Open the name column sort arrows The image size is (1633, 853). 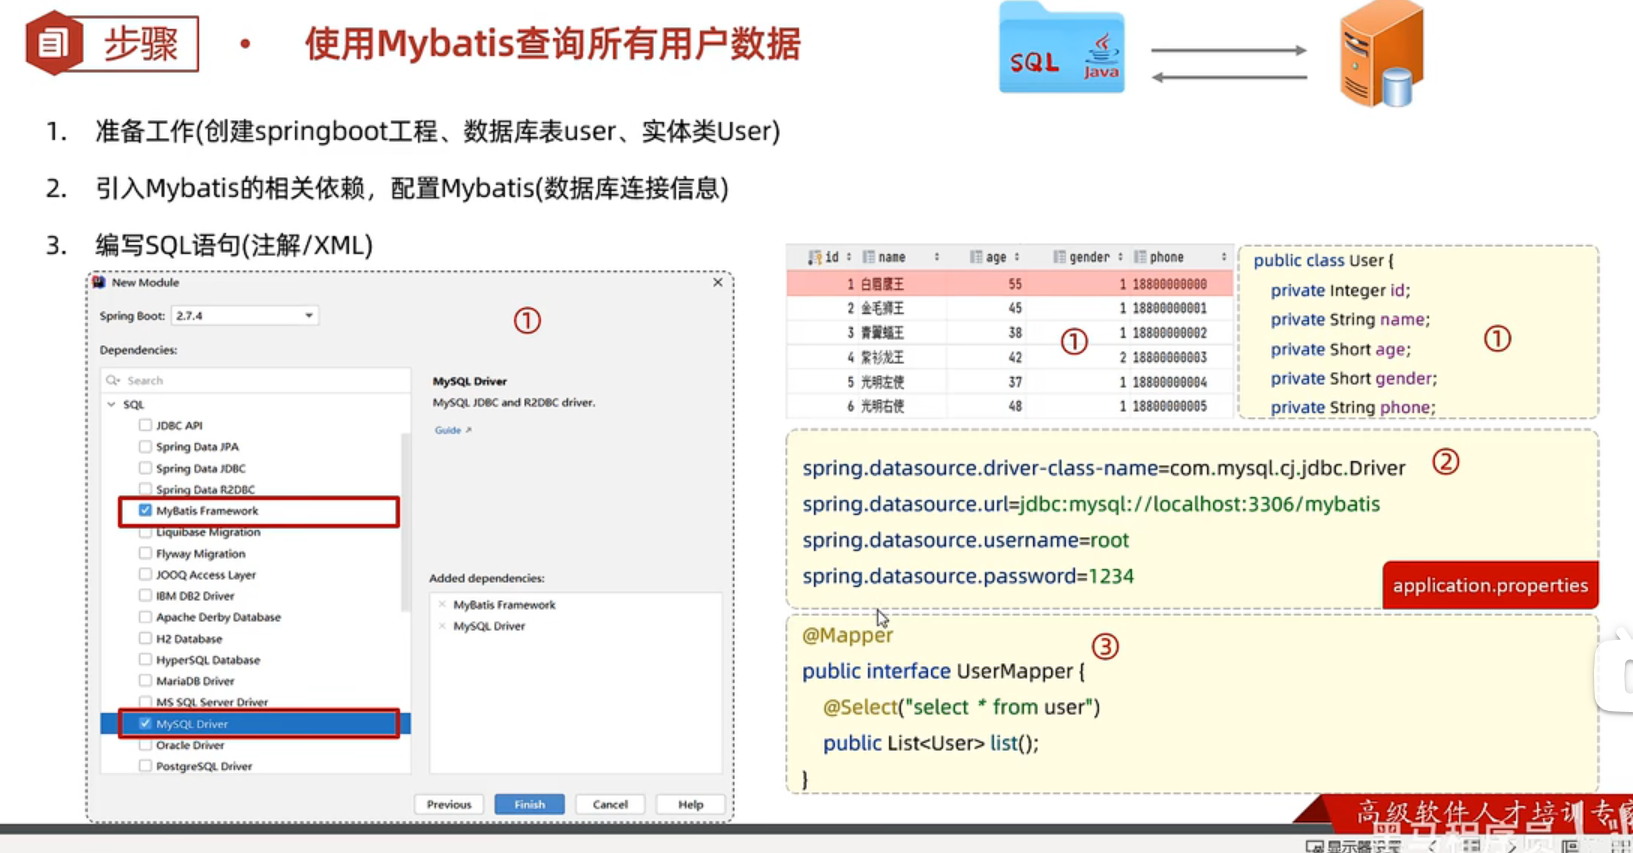pos(937,258)
